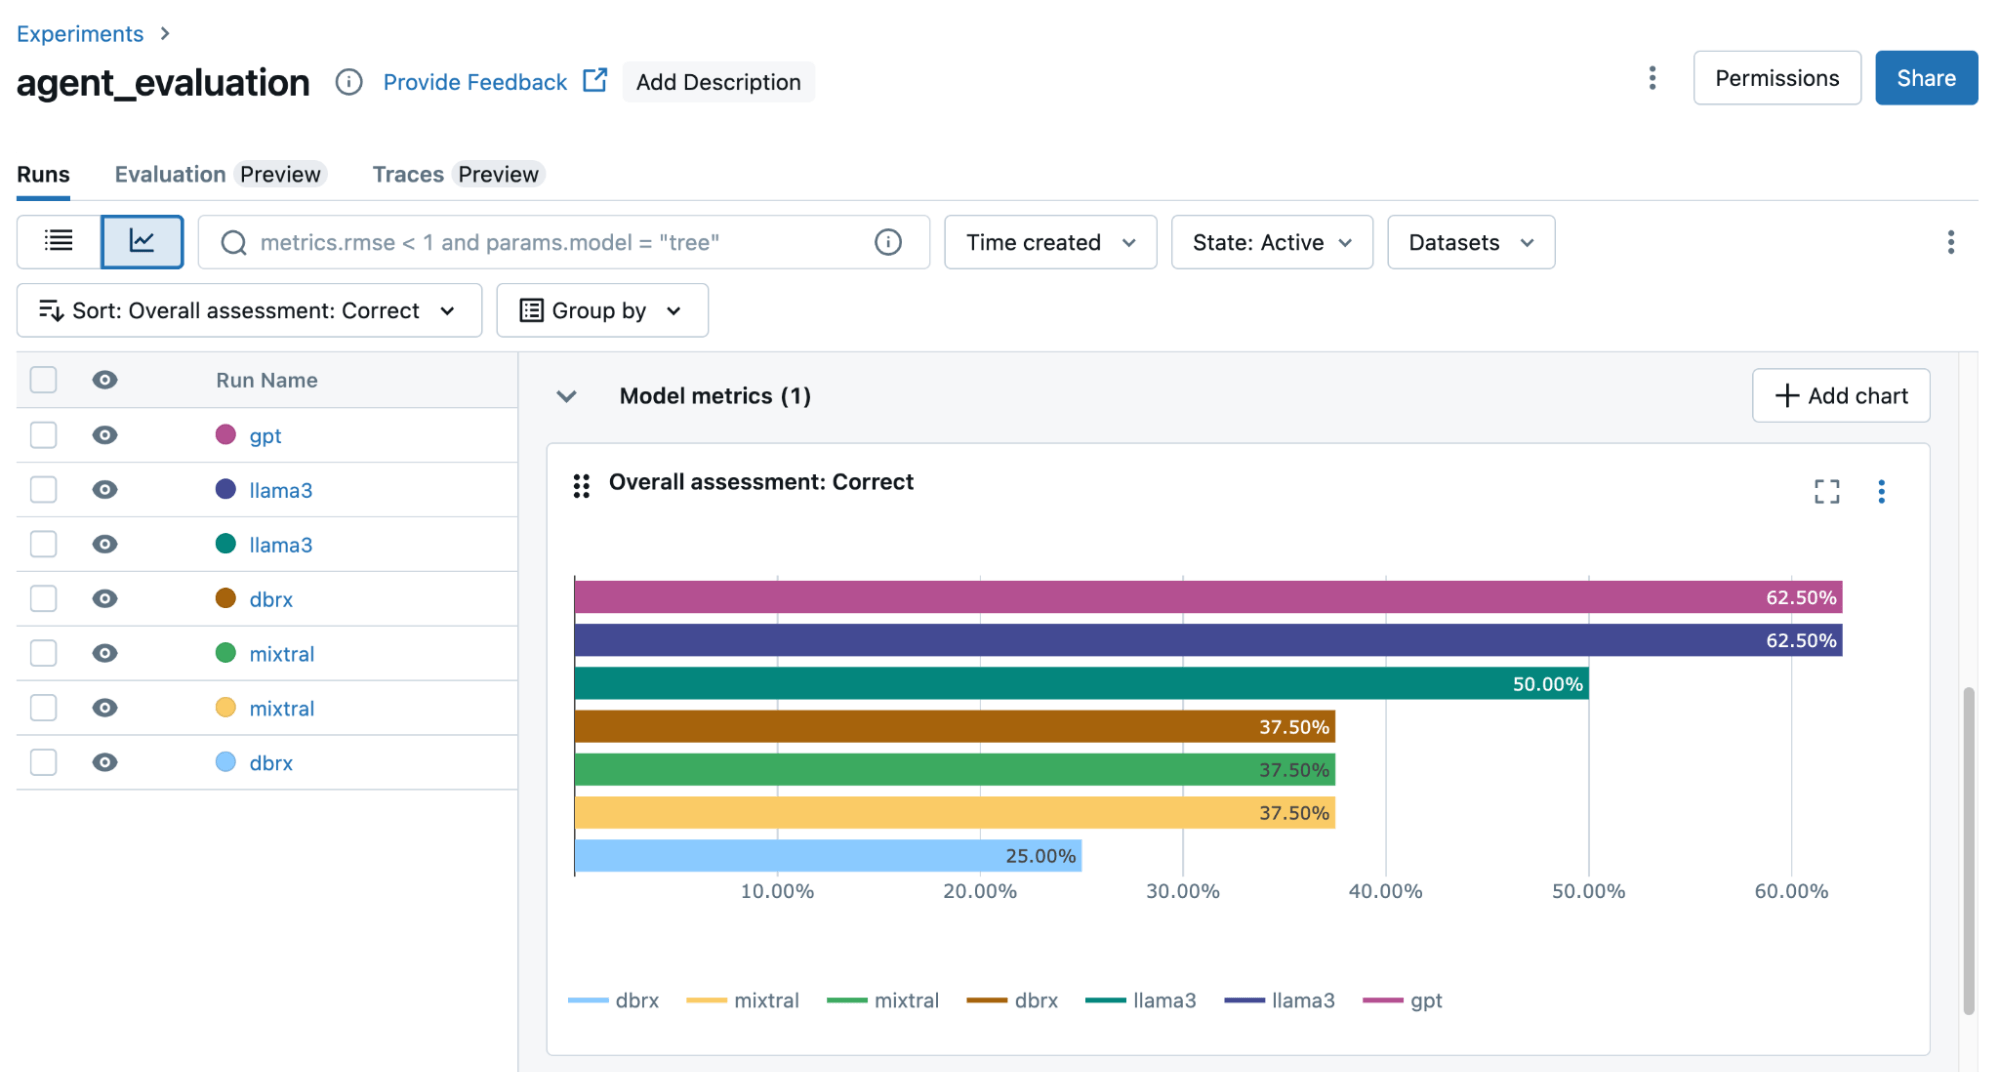This screenshot has height=1072, width=1999.
Task: Open the State: Active filter dropdown
Action: [1271, 241]
